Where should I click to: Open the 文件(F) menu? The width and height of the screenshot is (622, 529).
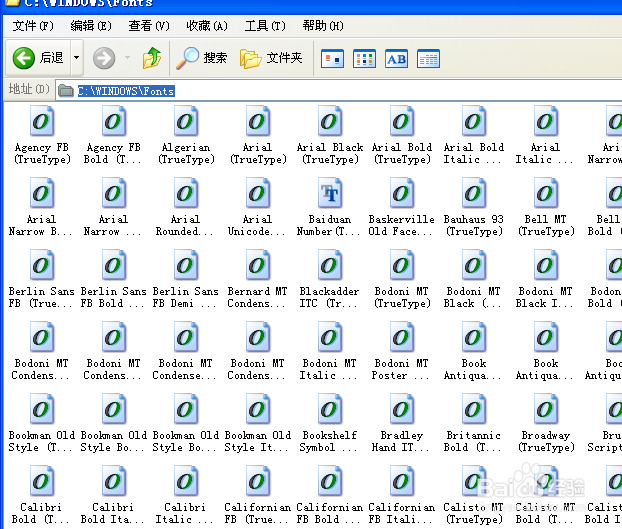33,26
